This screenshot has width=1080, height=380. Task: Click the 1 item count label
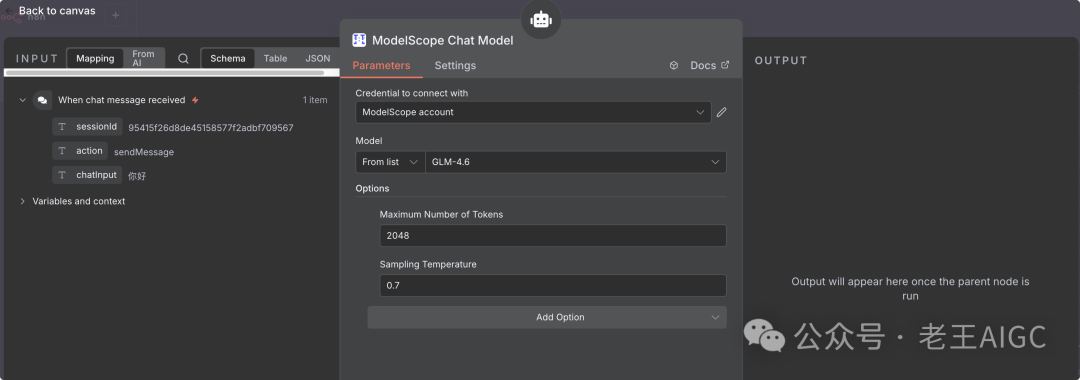click(x=315, y=100)
